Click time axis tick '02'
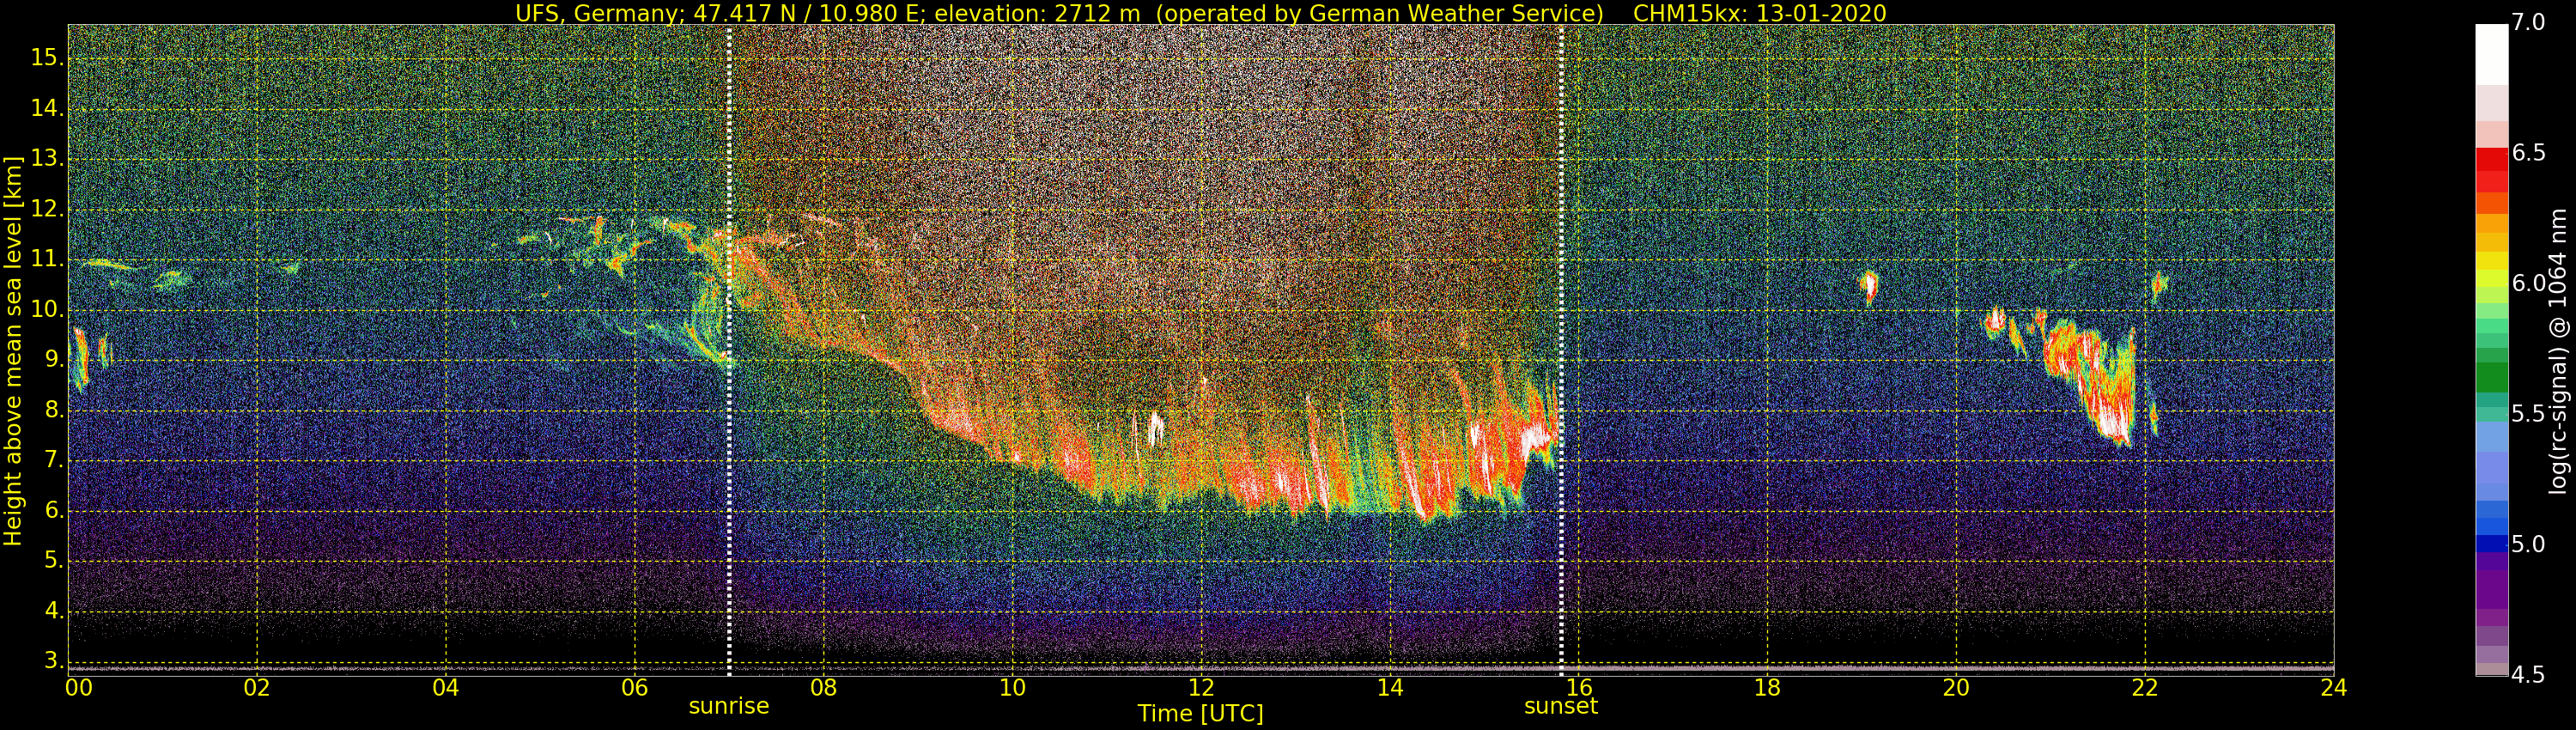The image size is (2576, 730). click(x=257, y=688)
